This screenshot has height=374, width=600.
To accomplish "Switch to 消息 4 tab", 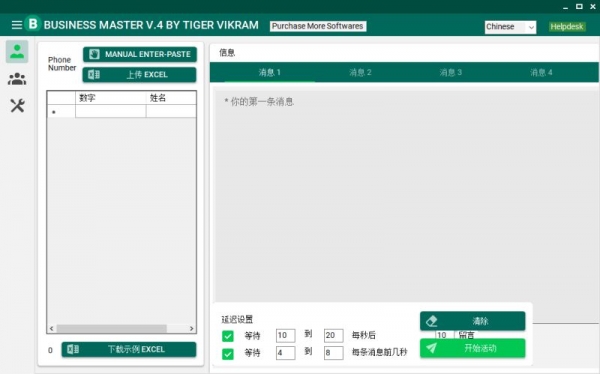I will click(541, 72).
